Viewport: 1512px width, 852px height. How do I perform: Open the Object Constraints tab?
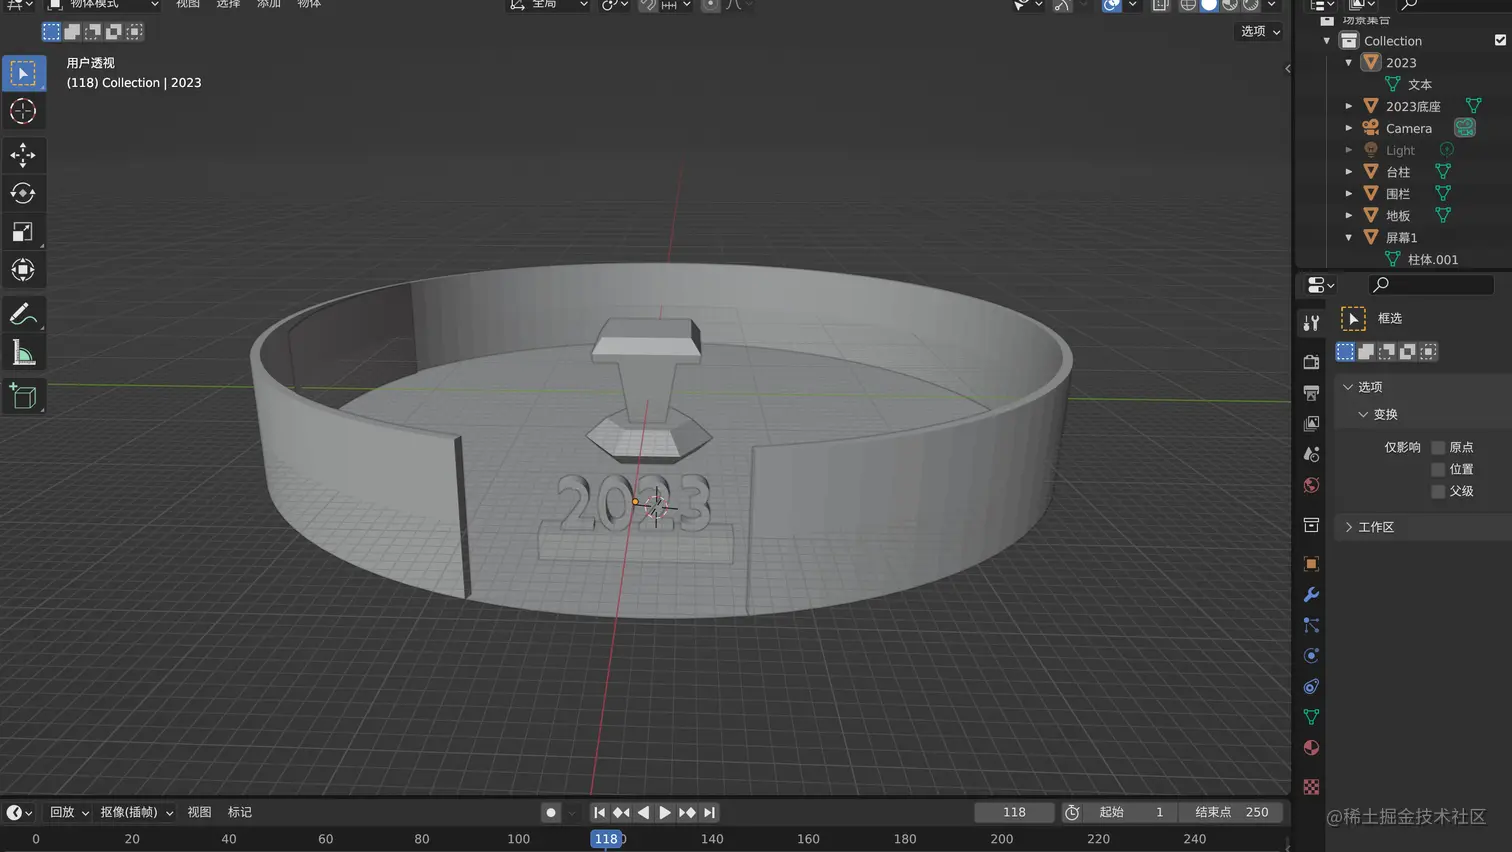pos(1311,686)
